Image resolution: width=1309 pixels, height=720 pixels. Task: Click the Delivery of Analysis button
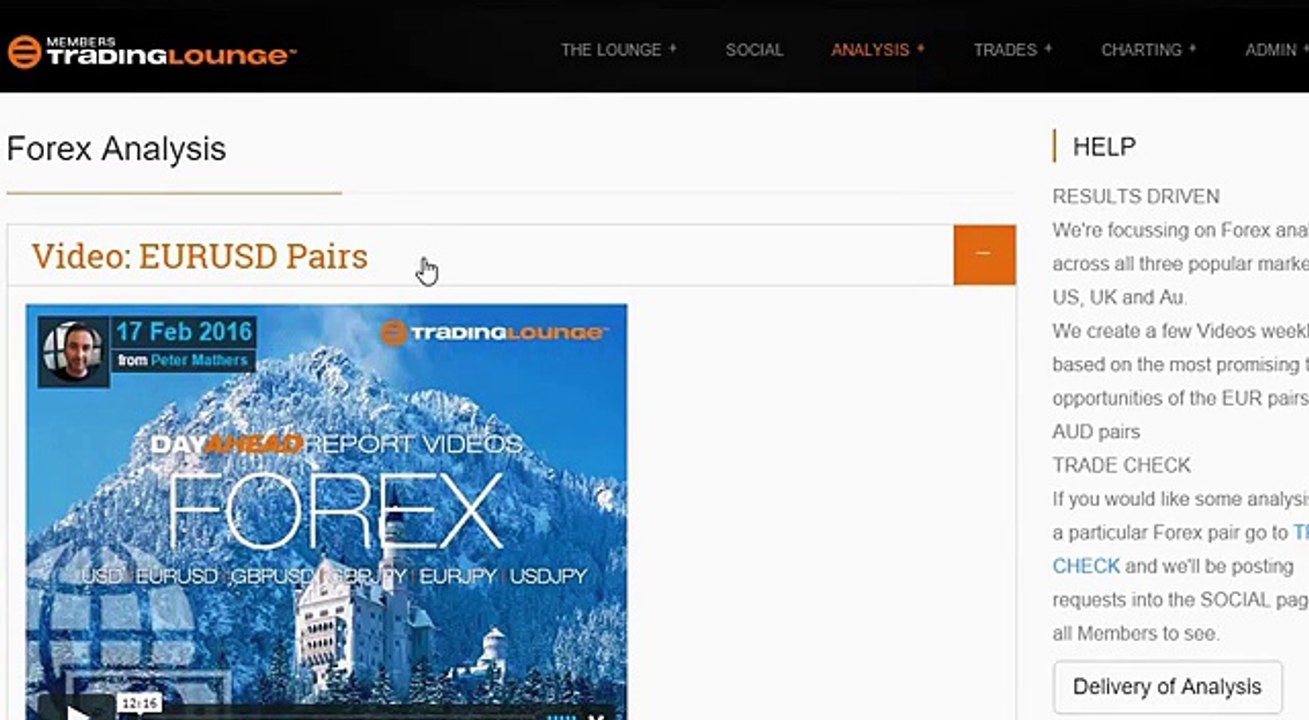click(x=1167, y=687)
